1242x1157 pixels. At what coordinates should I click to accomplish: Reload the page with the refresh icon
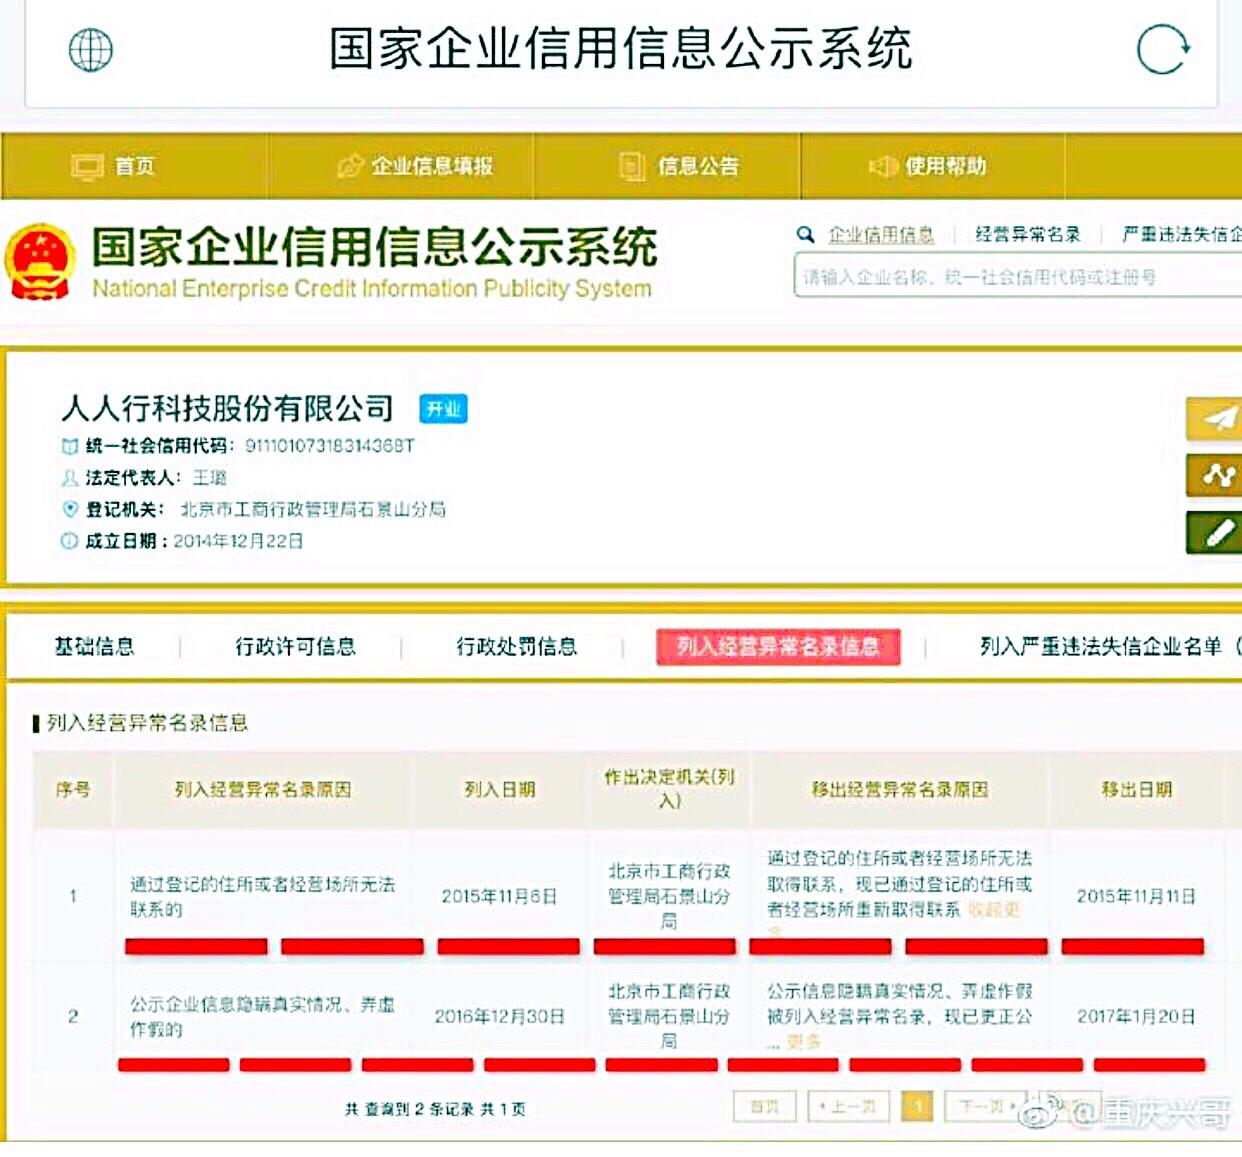pyautogui.click(x=1163, y=48)
